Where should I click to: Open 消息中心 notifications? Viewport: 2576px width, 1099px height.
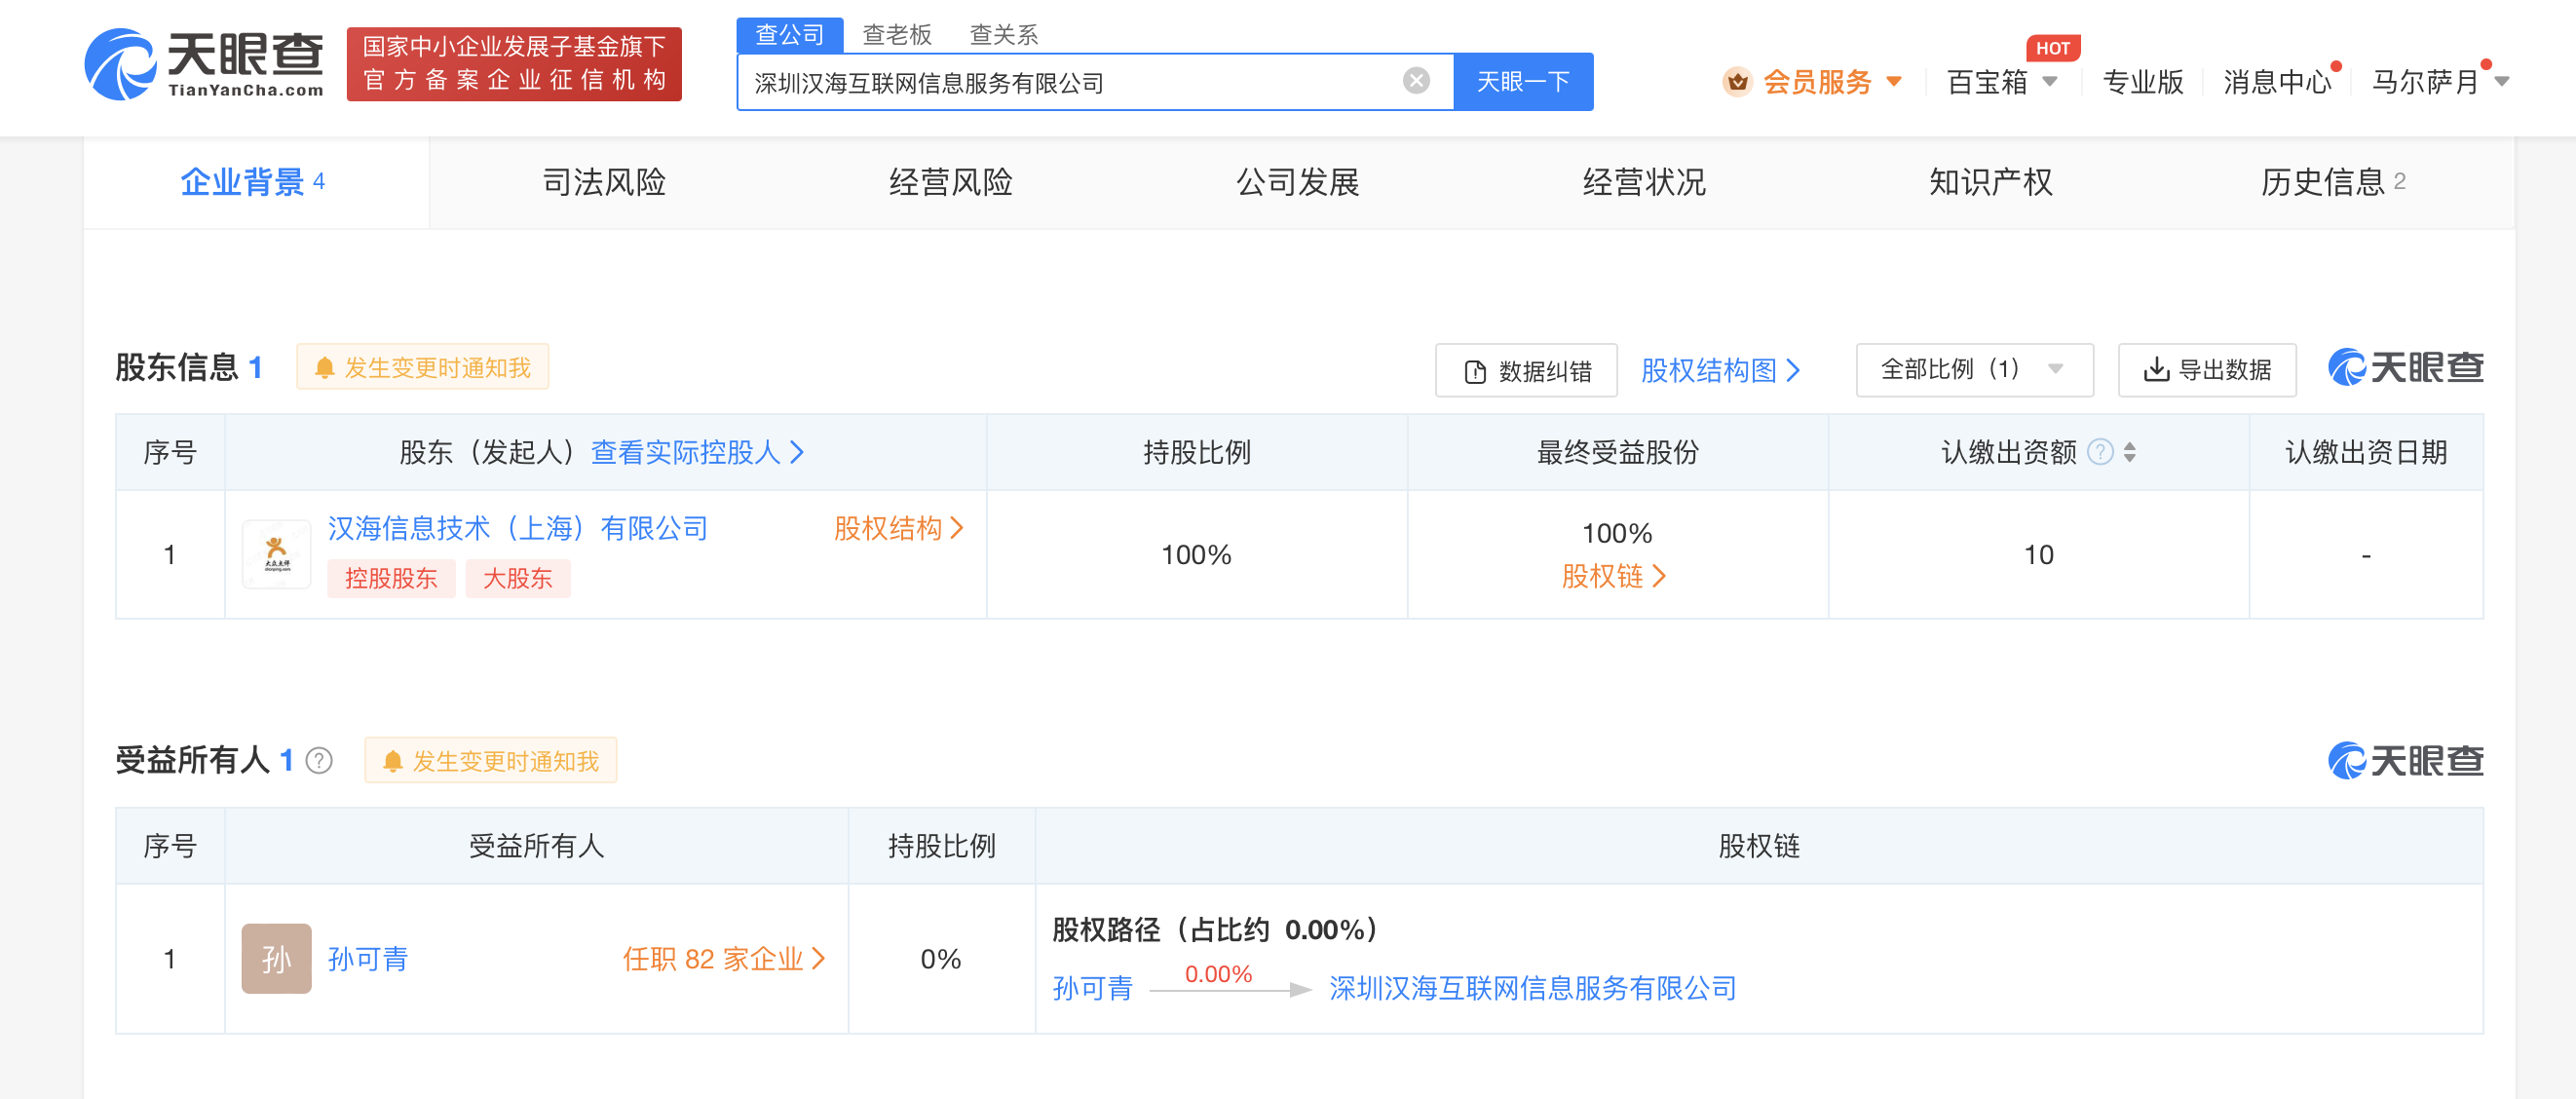pos(2277,82)
